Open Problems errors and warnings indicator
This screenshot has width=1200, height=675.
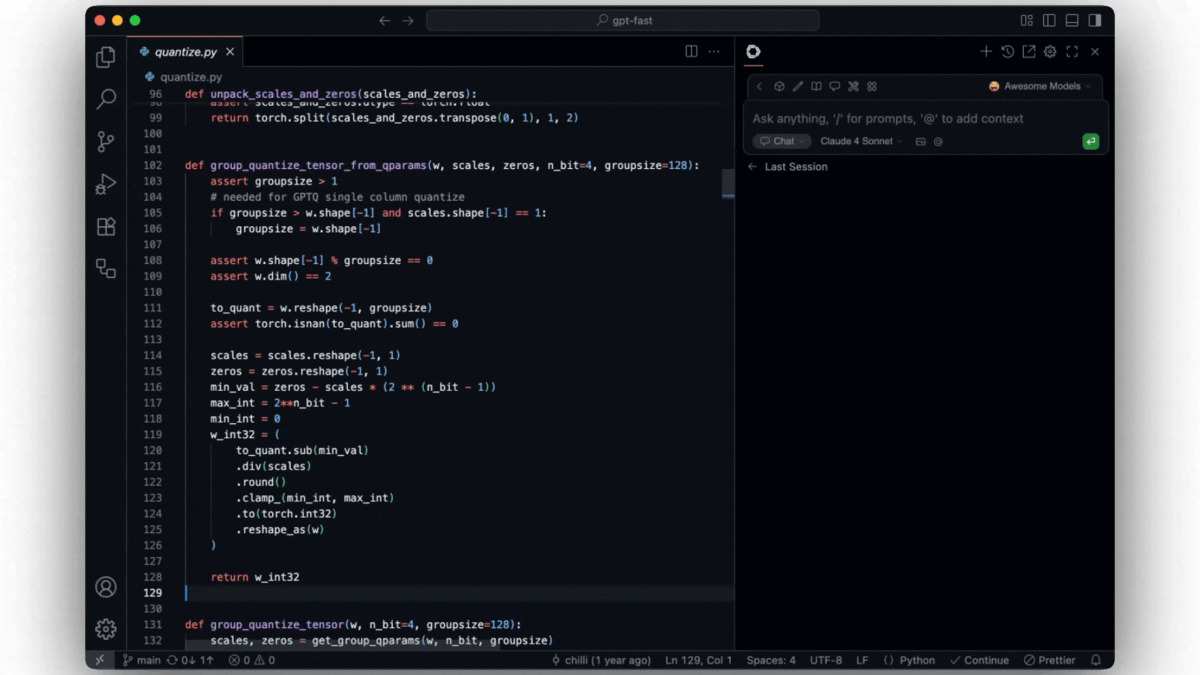tap(252, 660)
